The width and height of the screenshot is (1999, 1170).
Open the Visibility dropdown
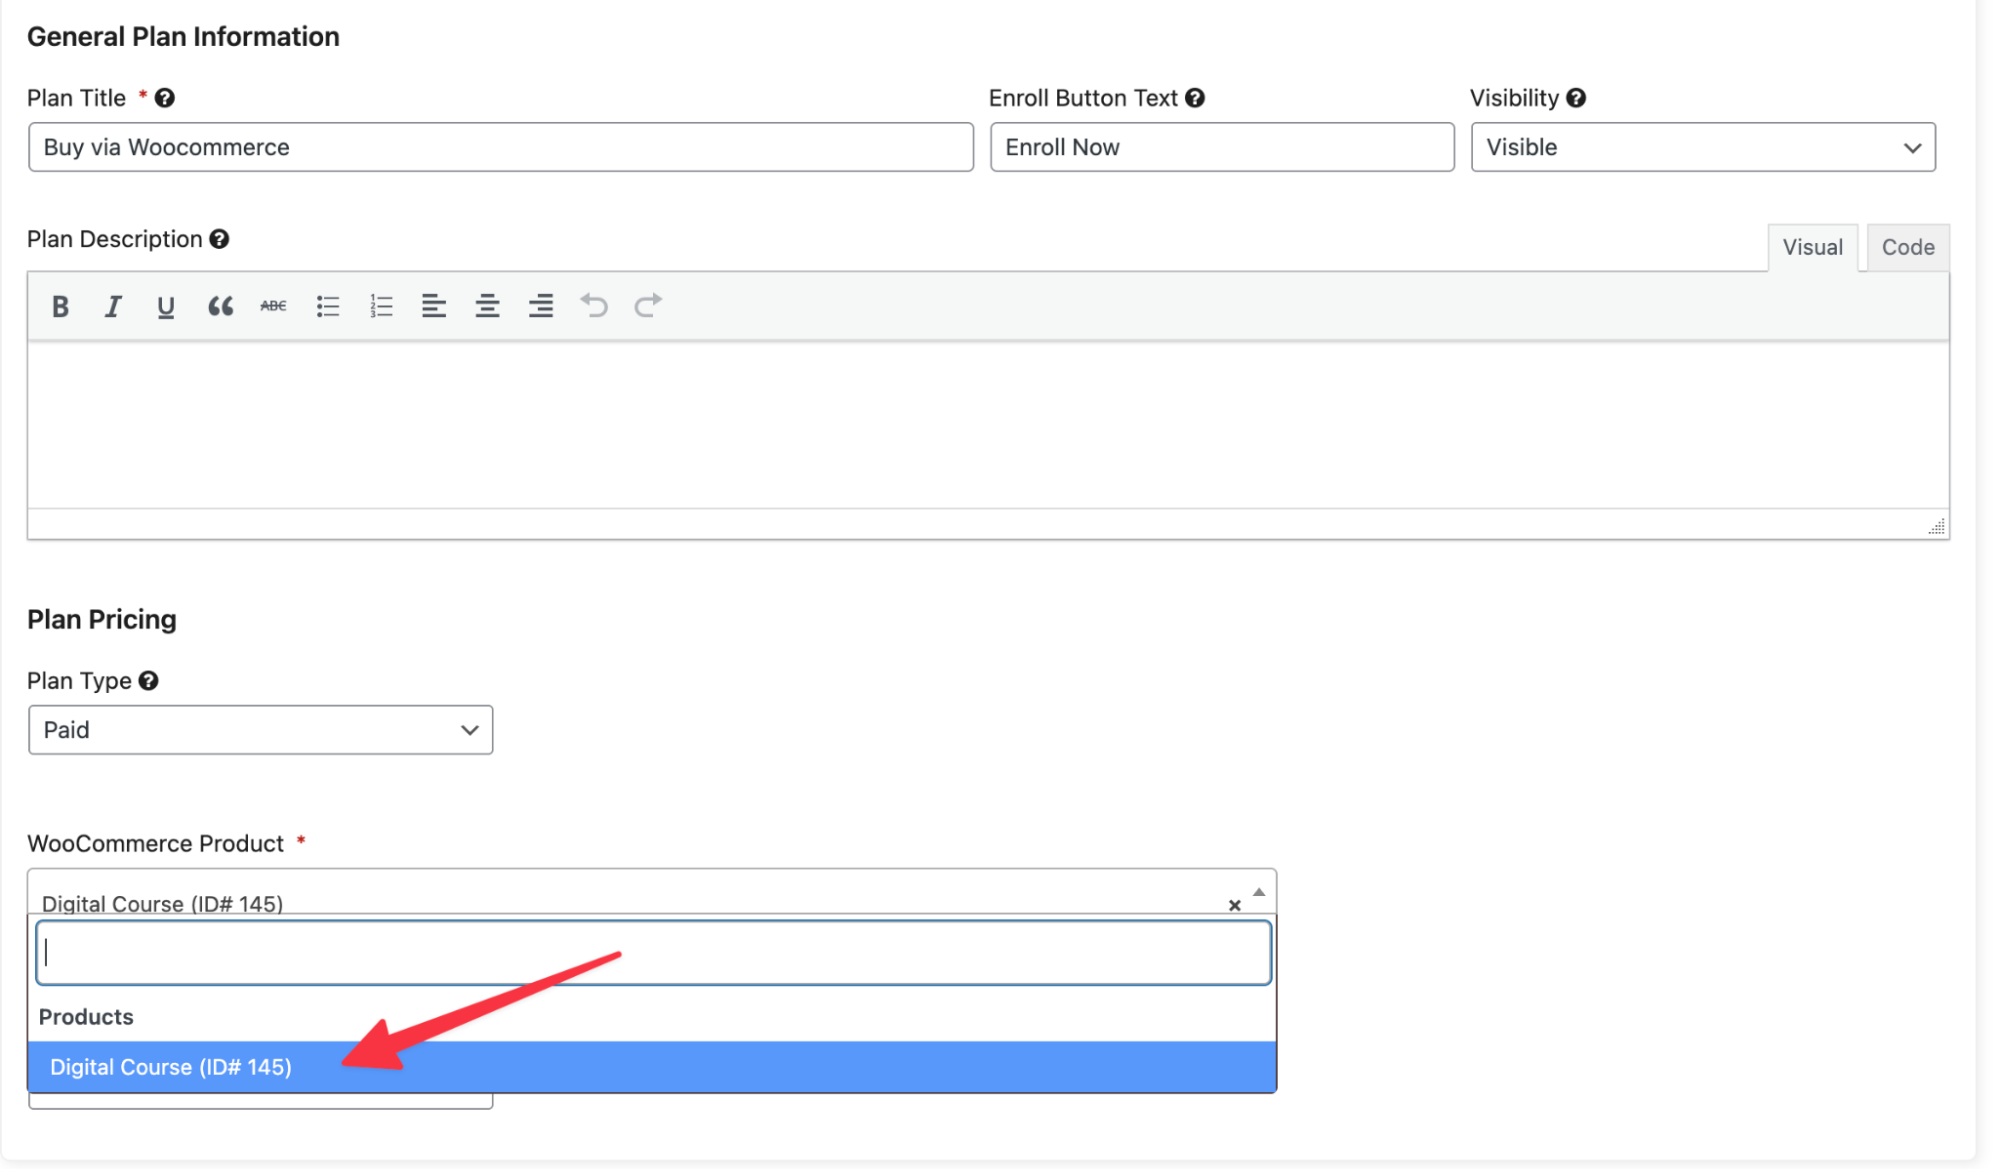(1702, 147)
